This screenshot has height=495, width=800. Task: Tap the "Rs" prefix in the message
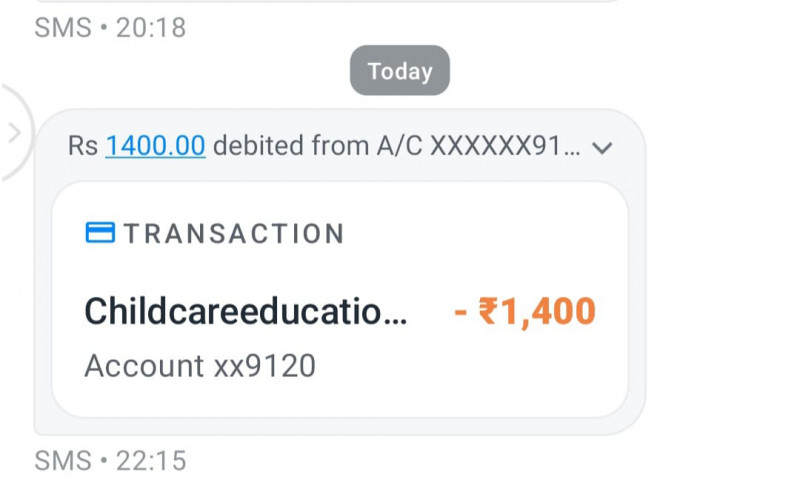(83, 146)
